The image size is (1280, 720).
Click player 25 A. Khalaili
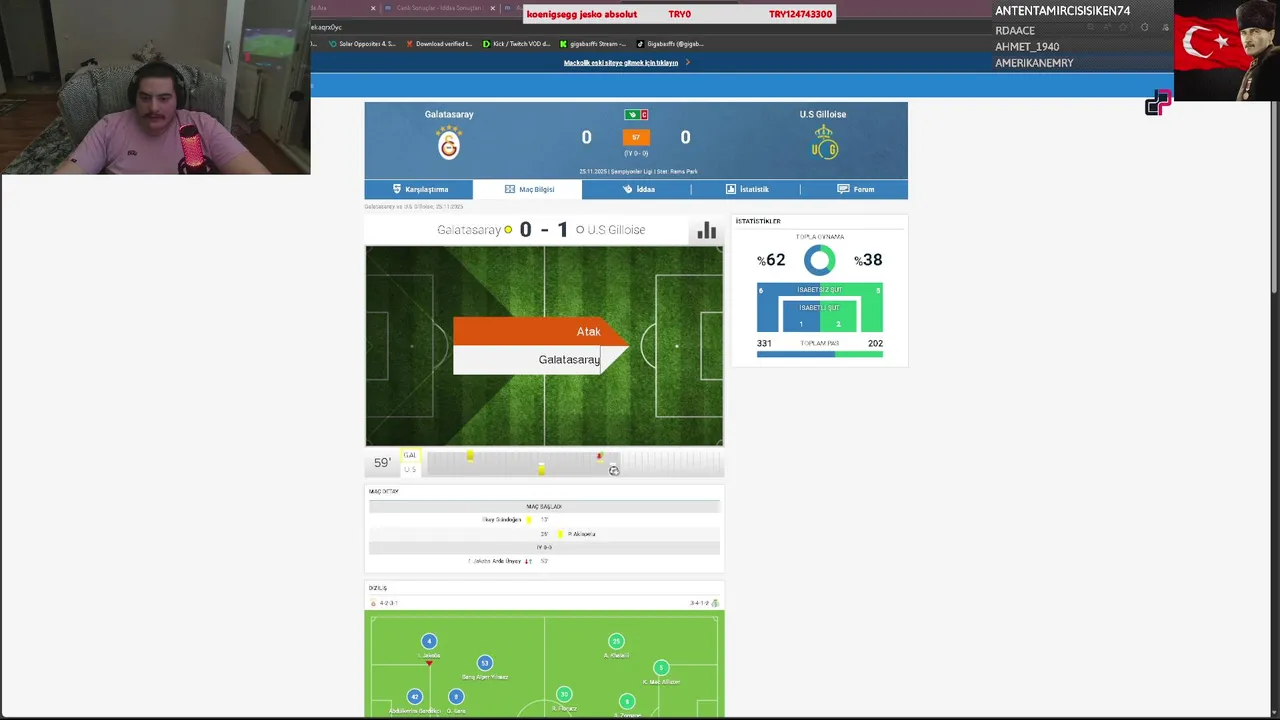(616, 641)
